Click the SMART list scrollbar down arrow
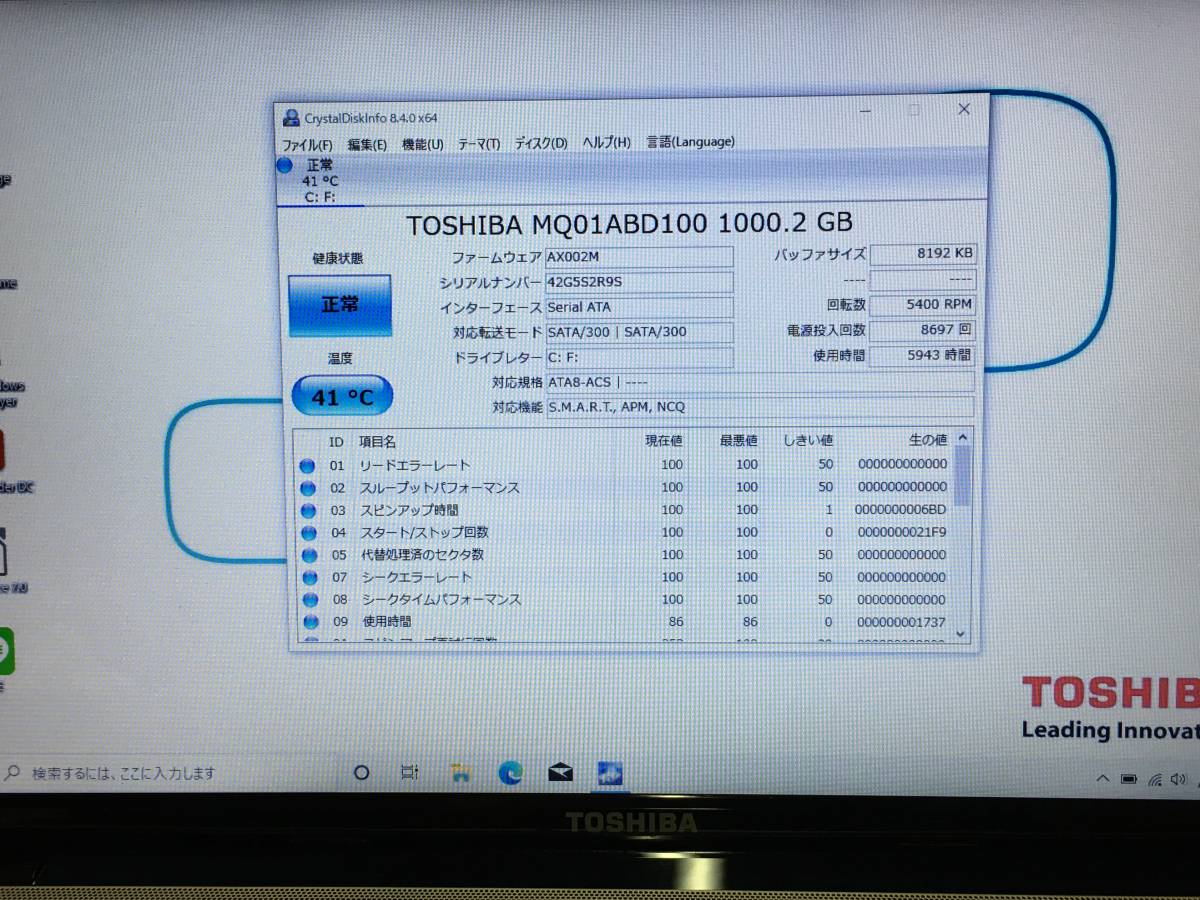Image resolution: width=1200 pixels, height=900 pixels. pyautogui.click(x=962, y=634)
